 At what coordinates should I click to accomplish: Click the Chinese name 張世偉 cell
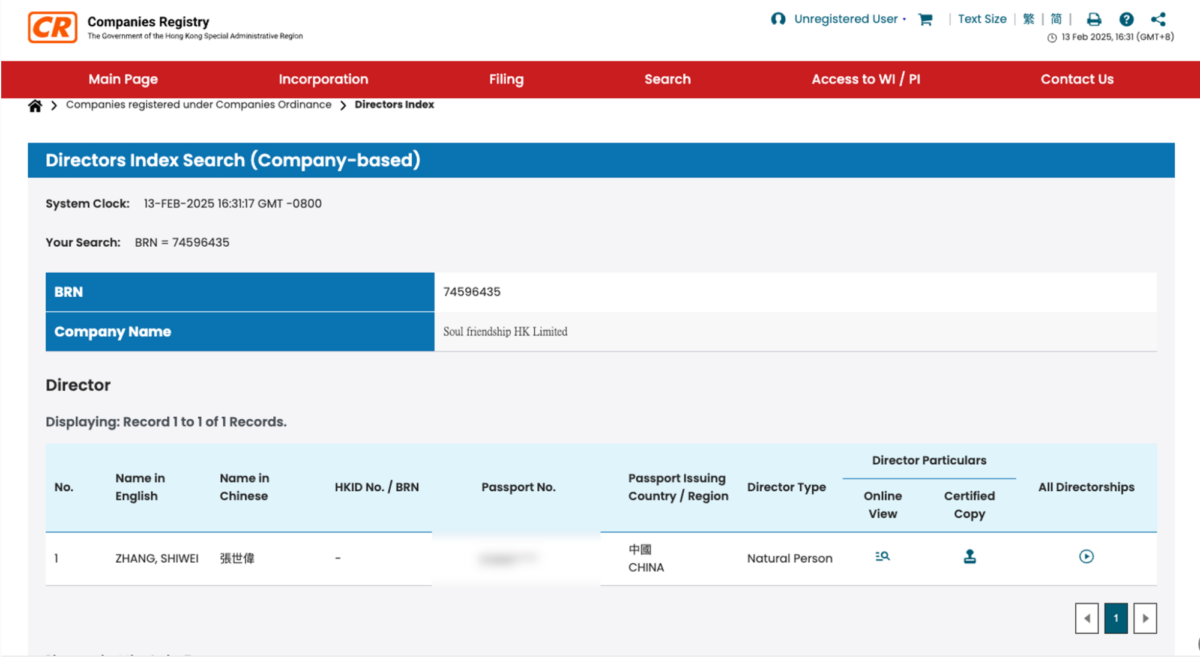[237, 558]
